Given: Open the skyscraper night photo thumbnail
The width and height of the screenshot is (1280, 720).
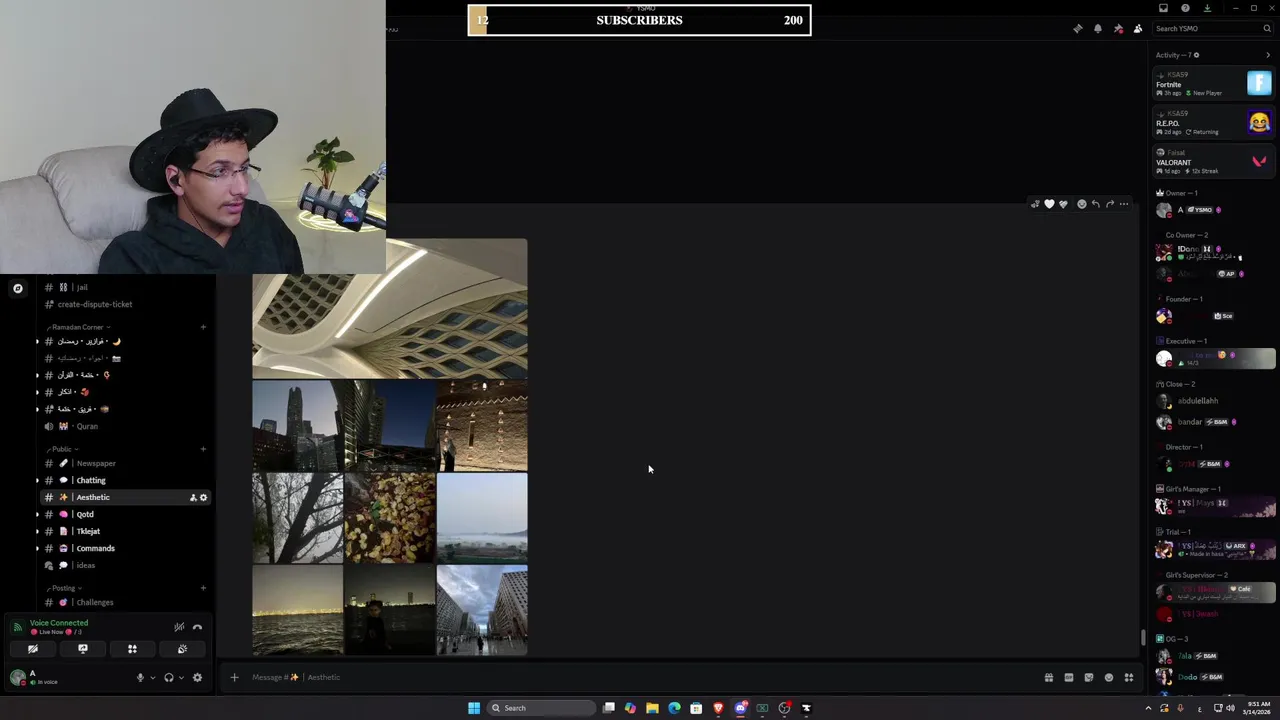Looking at the screenshot, I should pos(298,426).
